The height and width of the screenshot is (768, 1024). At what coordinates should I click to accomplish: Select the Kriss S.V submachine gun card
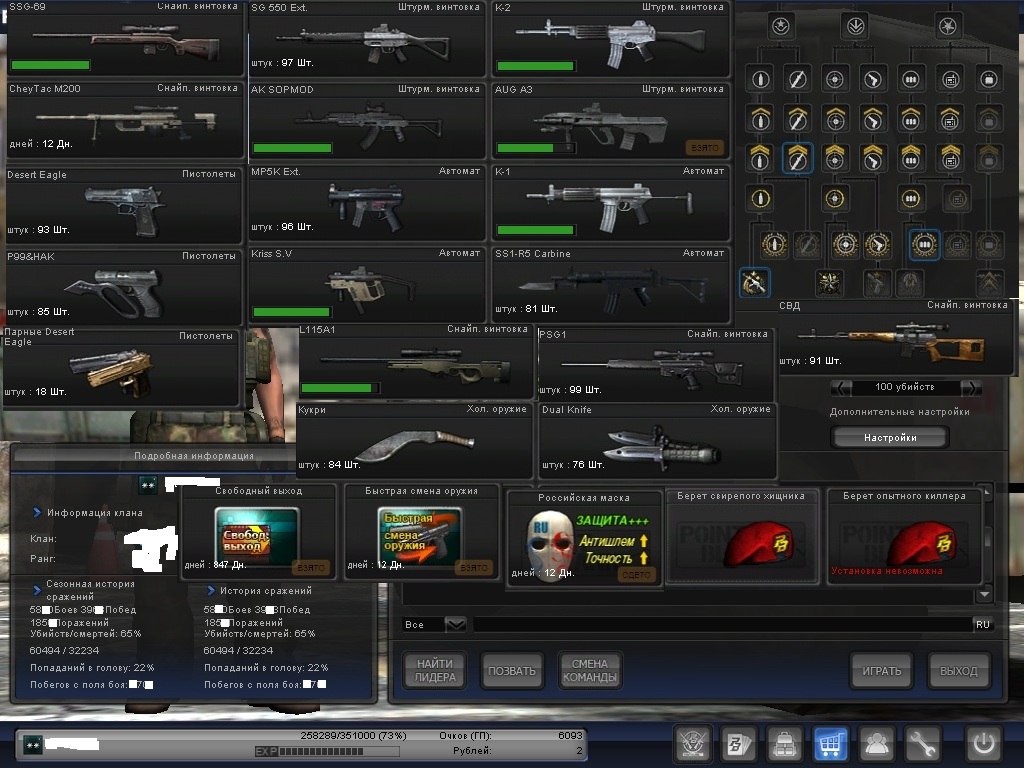tap(367, 285)
